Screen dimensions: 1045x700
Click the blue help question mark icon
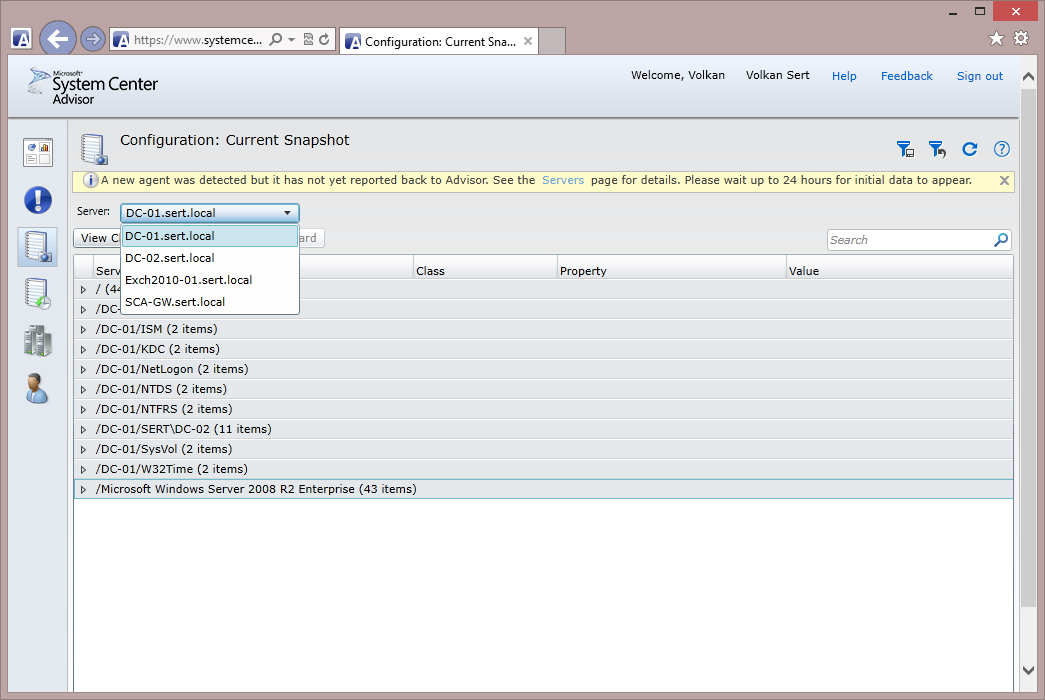tap(1001, 149)
